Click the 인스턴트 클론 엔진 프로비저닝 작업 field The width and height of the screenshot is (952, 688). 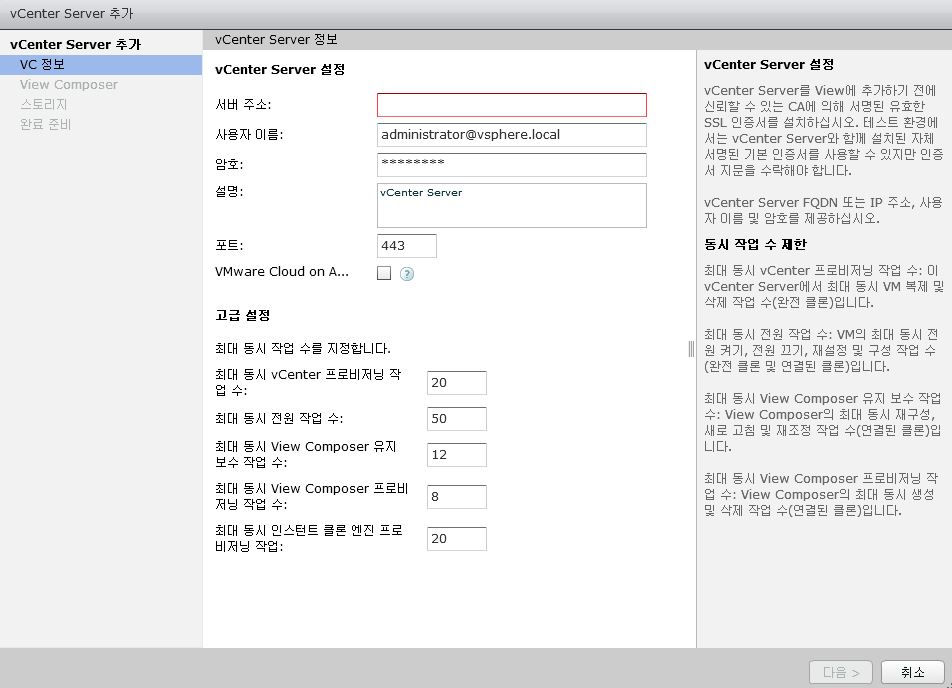coord(457,539)
